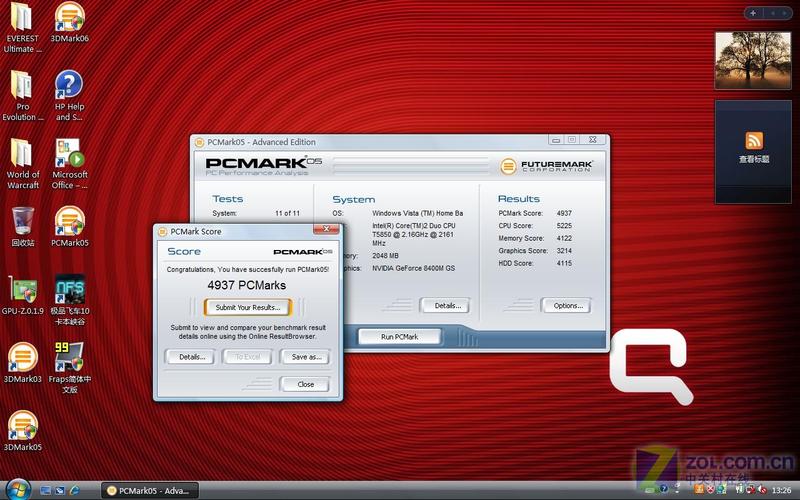The width and height of the screenshot is (800, 500).
Task: Launch the PCMark05 desktop shortcut
Action: coord(69,226)
